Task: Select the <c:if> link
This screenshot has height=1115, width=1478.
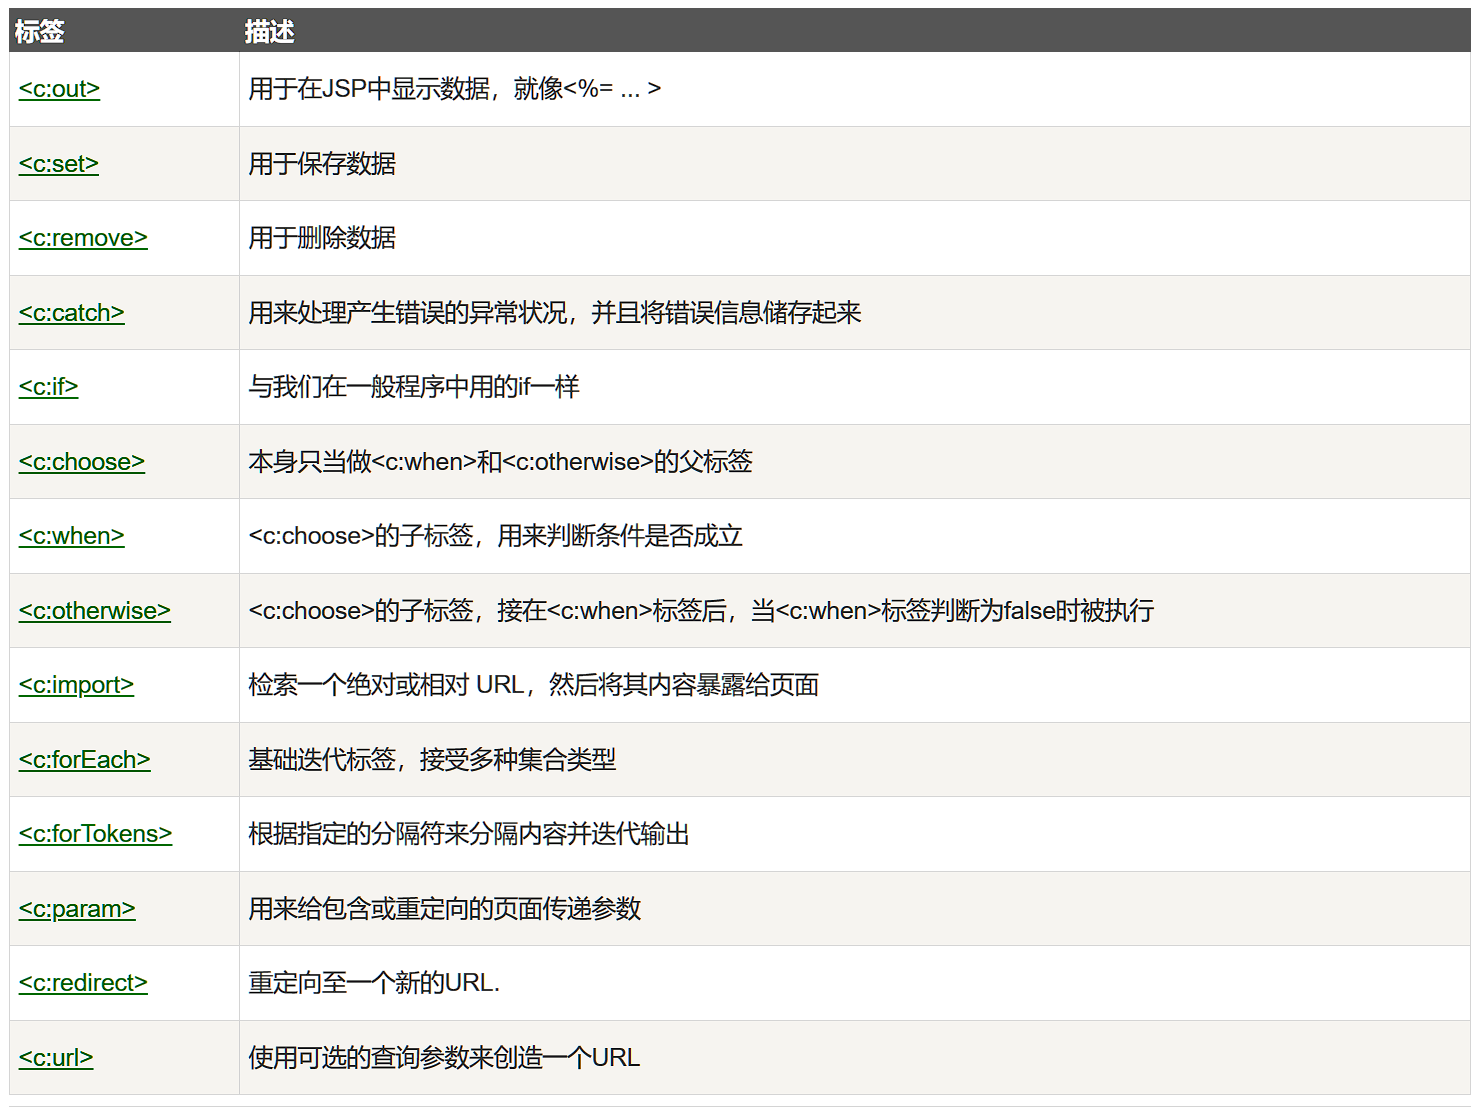Action: click(48, 387)
